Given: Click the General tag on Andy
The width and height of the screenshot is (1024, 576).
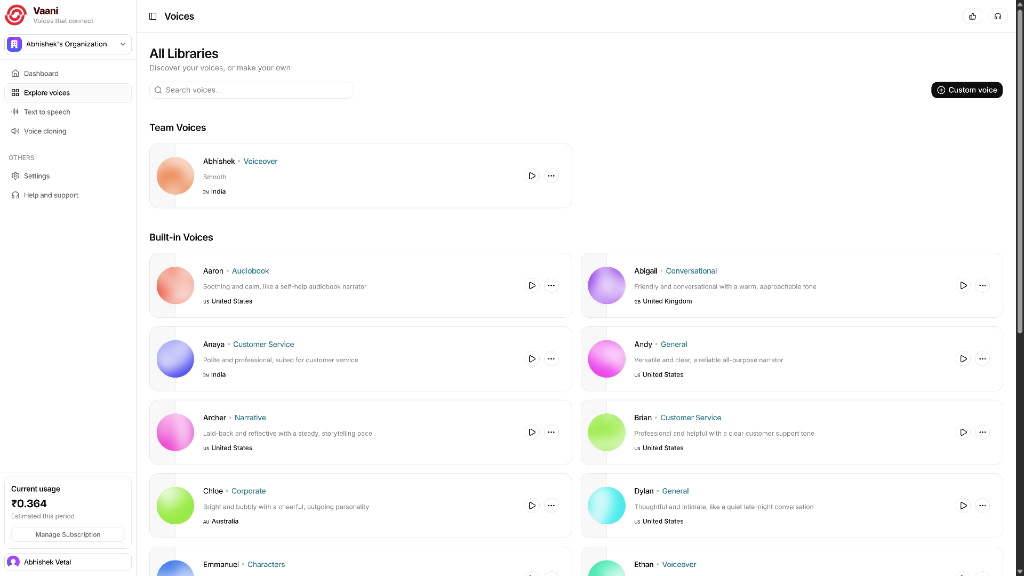Looking at the screenshot, I should pos(673,344).
